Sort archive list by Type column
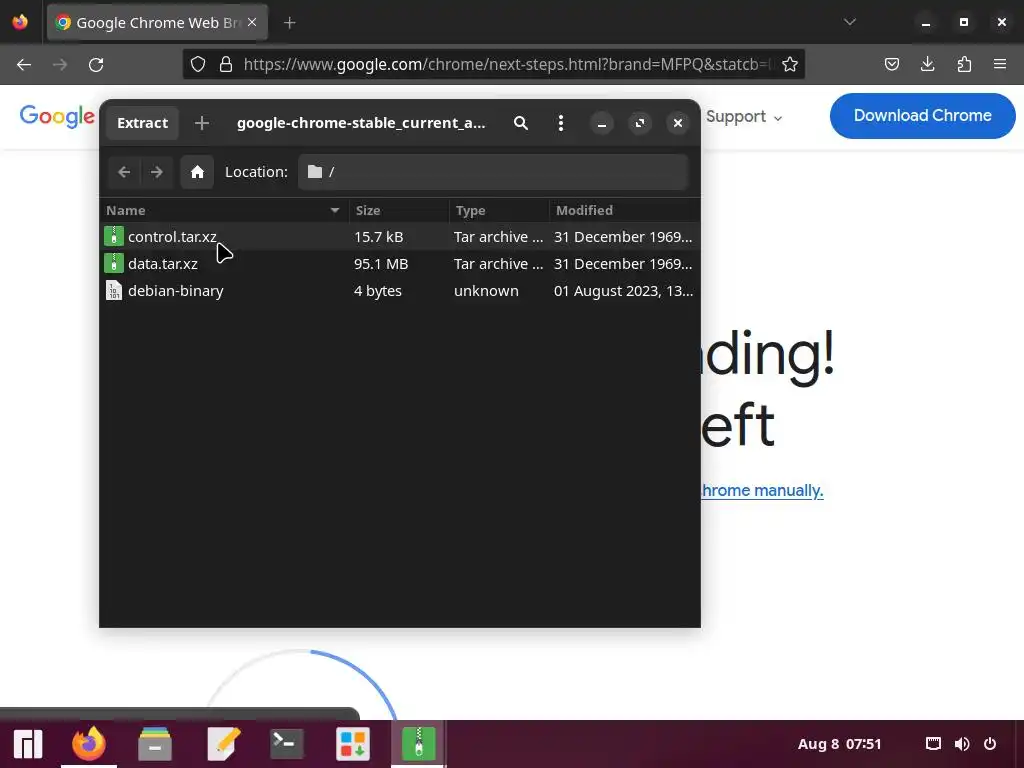The image size is (1024, 768). [499, 210]
